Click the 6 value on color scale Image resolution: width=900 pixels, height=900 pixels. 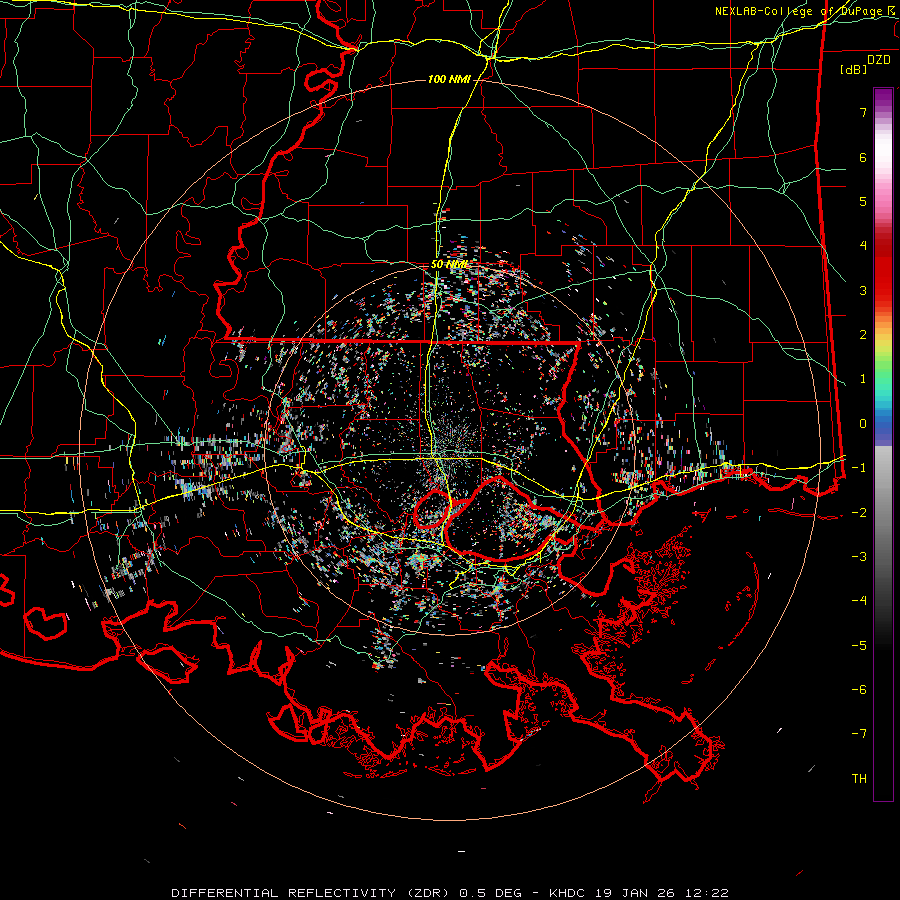pyautogui.click(x=863, y=157)
